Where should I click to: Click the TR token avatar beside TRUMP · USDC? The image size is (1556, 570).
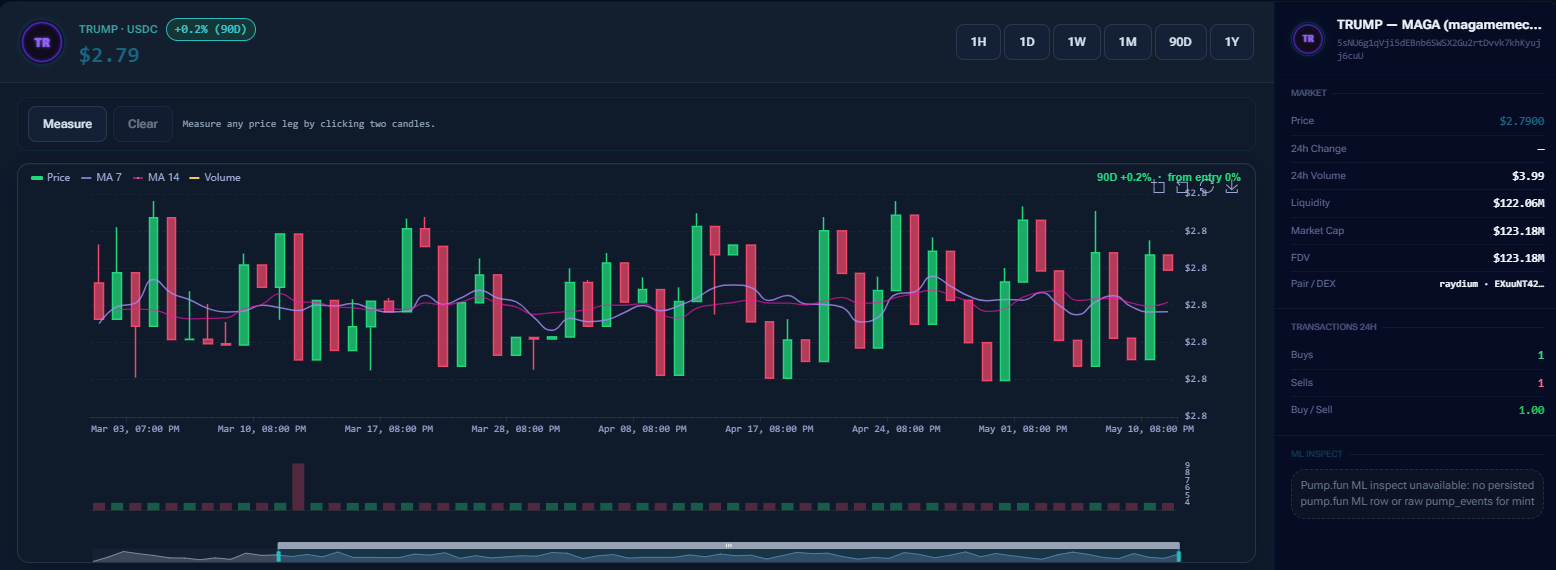[42, 42]
